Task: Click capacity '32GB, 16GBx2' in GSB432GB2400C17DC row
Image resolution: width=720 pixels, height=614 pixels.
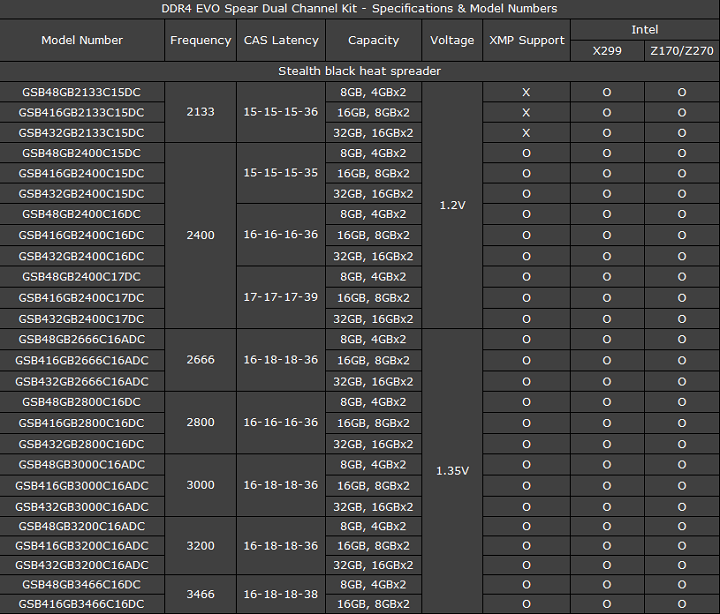Action: [373, 319]
